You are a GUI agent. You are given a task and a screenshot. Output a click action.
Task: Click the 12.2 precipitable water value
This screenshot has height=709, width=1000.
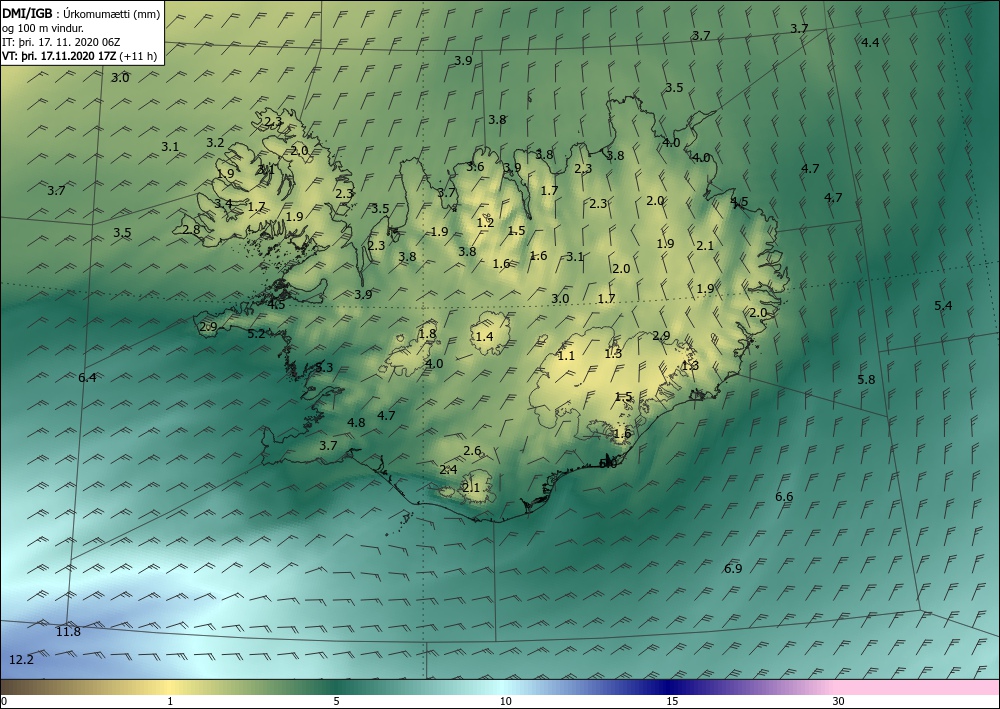(x=21, y=659)
